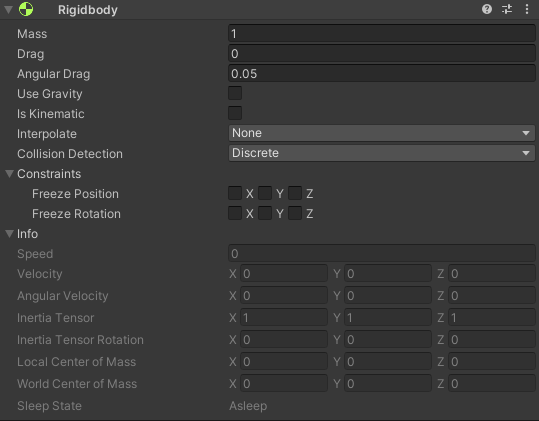Toggle Freeze Rotation X checkbox
Screen dimensions: 539x421
click(x=235, y=213)
